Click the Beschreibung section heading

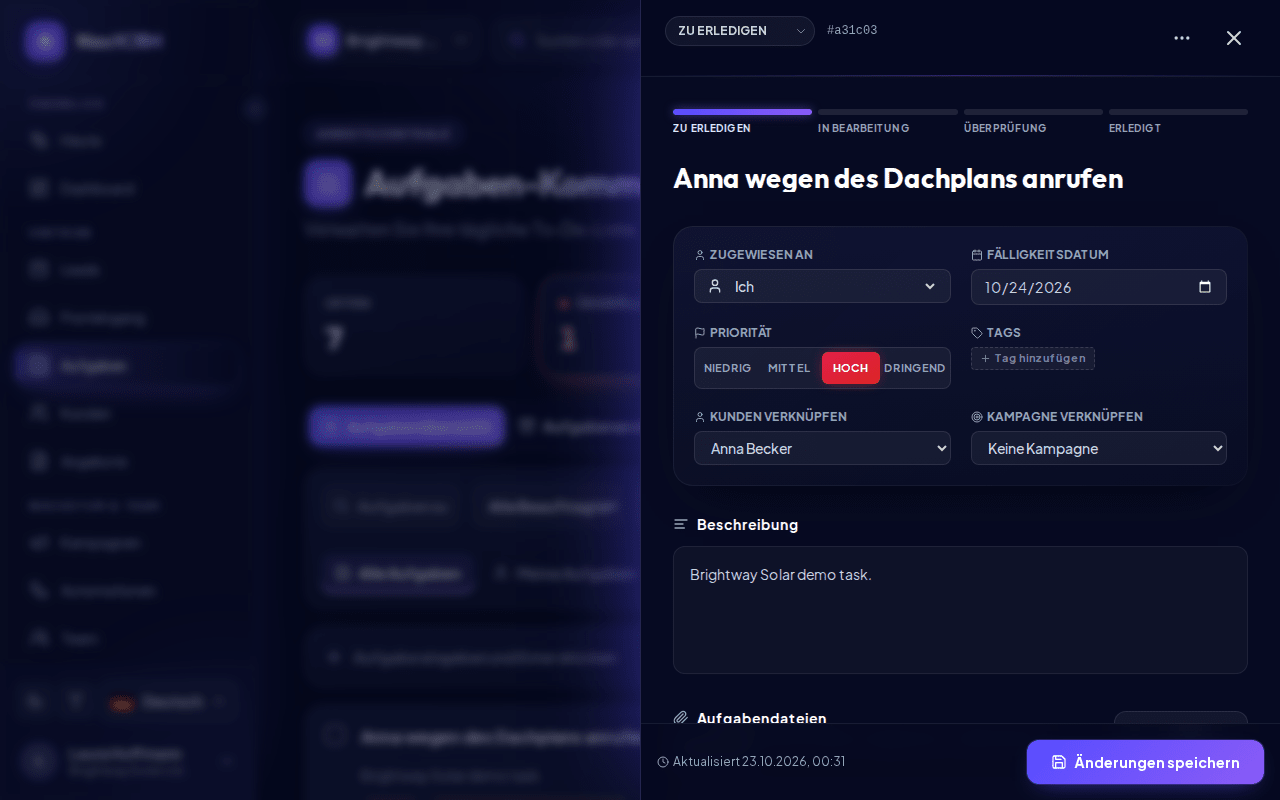pos(747,524)
